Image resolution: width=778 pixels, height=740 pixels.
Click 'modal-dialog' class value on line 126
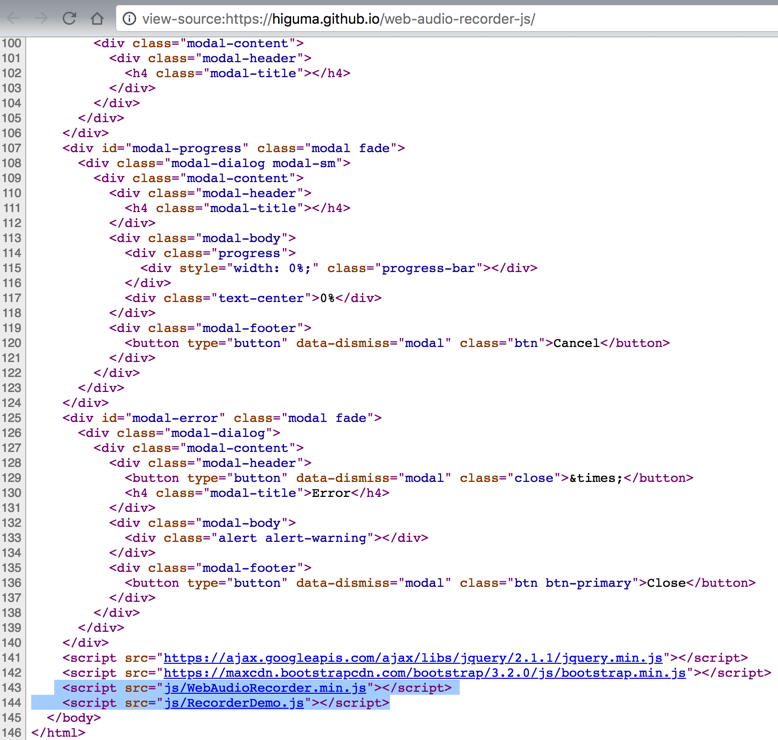click(218, 433)
